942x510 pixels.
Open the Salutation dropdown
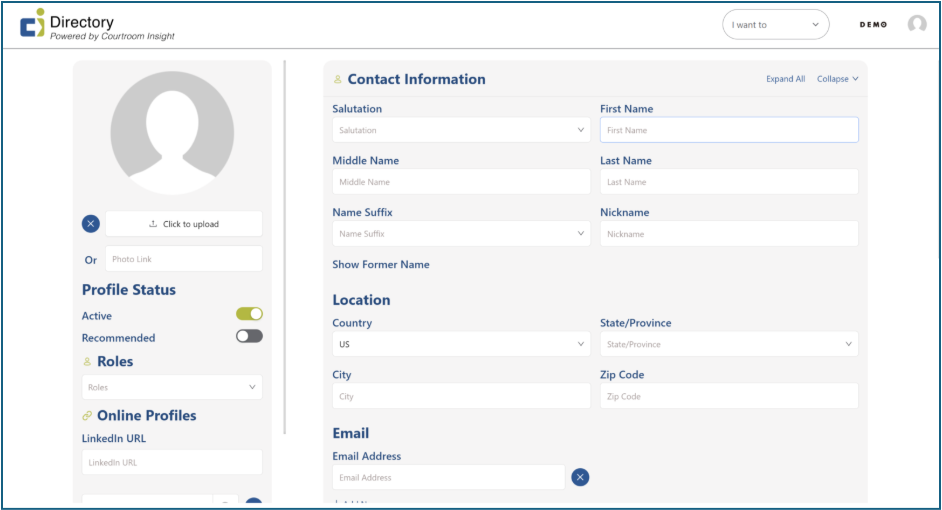461,130
